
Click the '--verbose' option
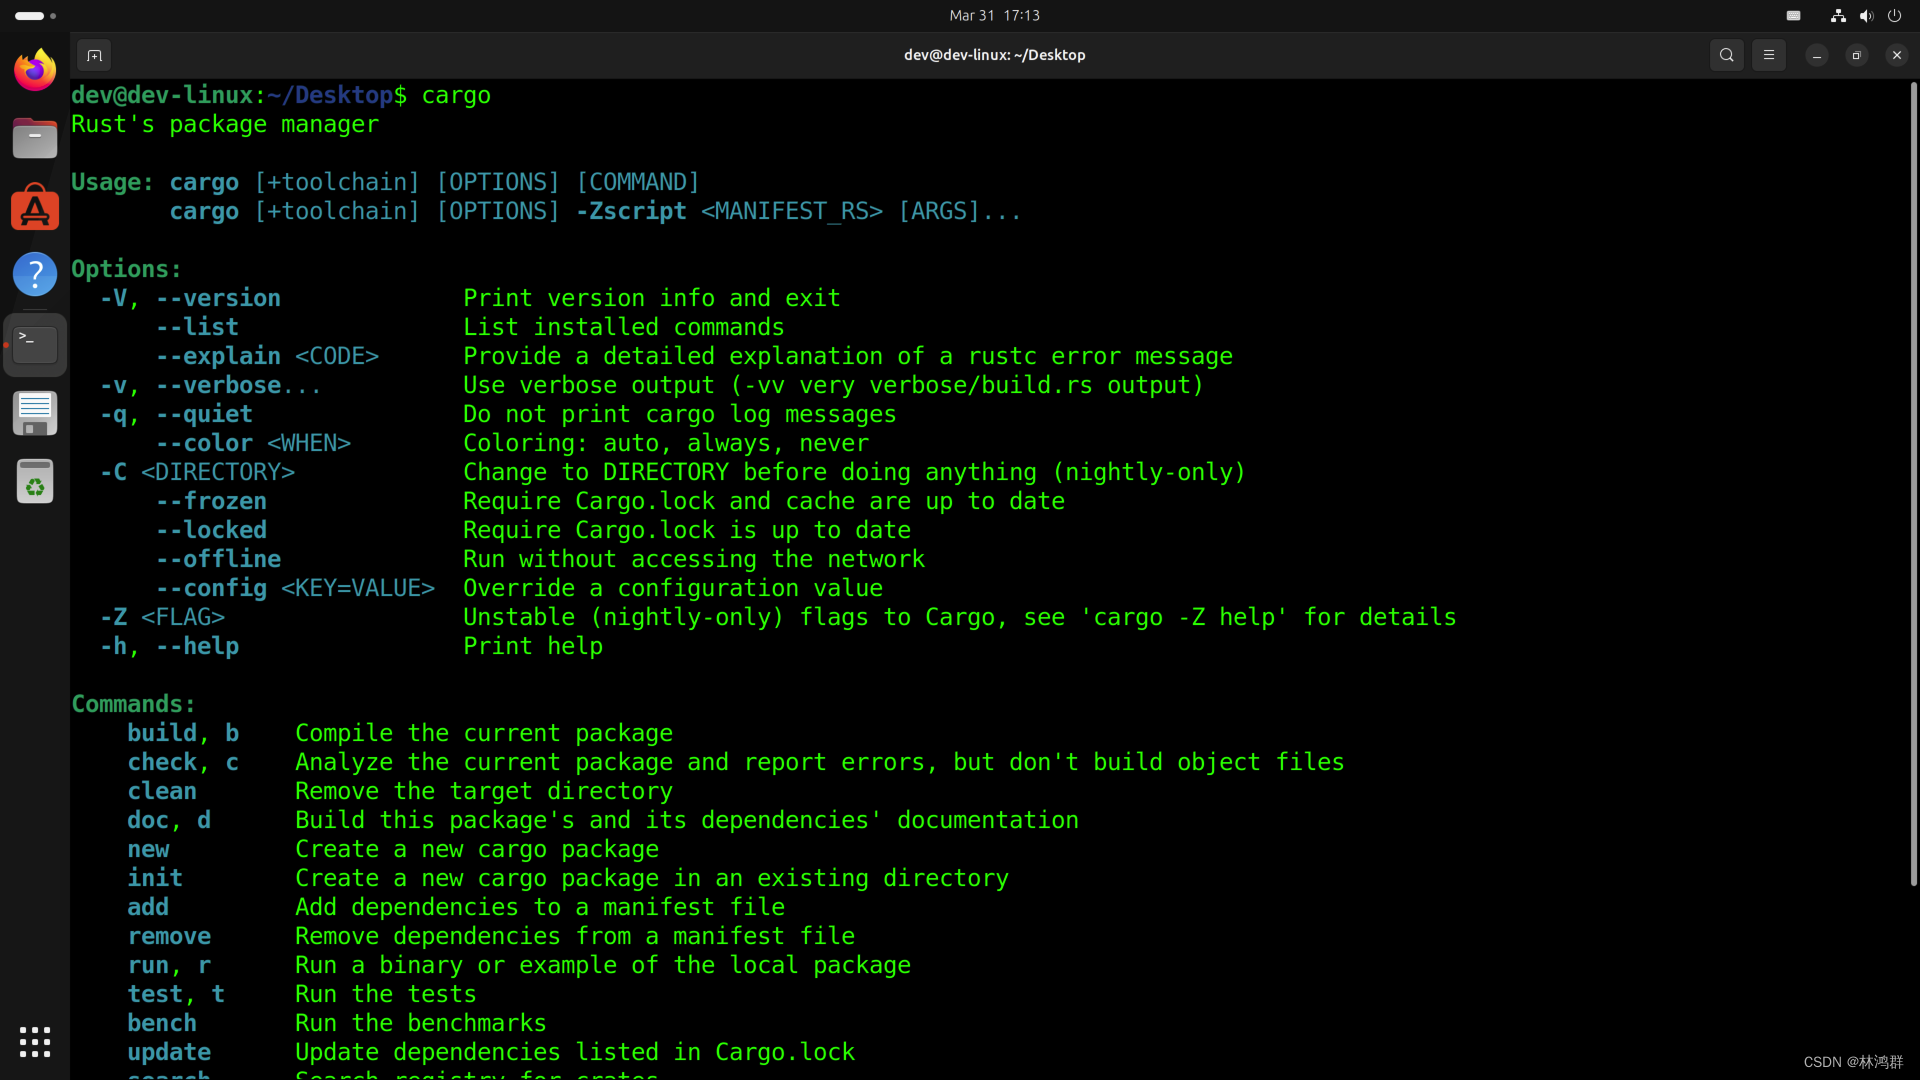[x=218, y=385]
